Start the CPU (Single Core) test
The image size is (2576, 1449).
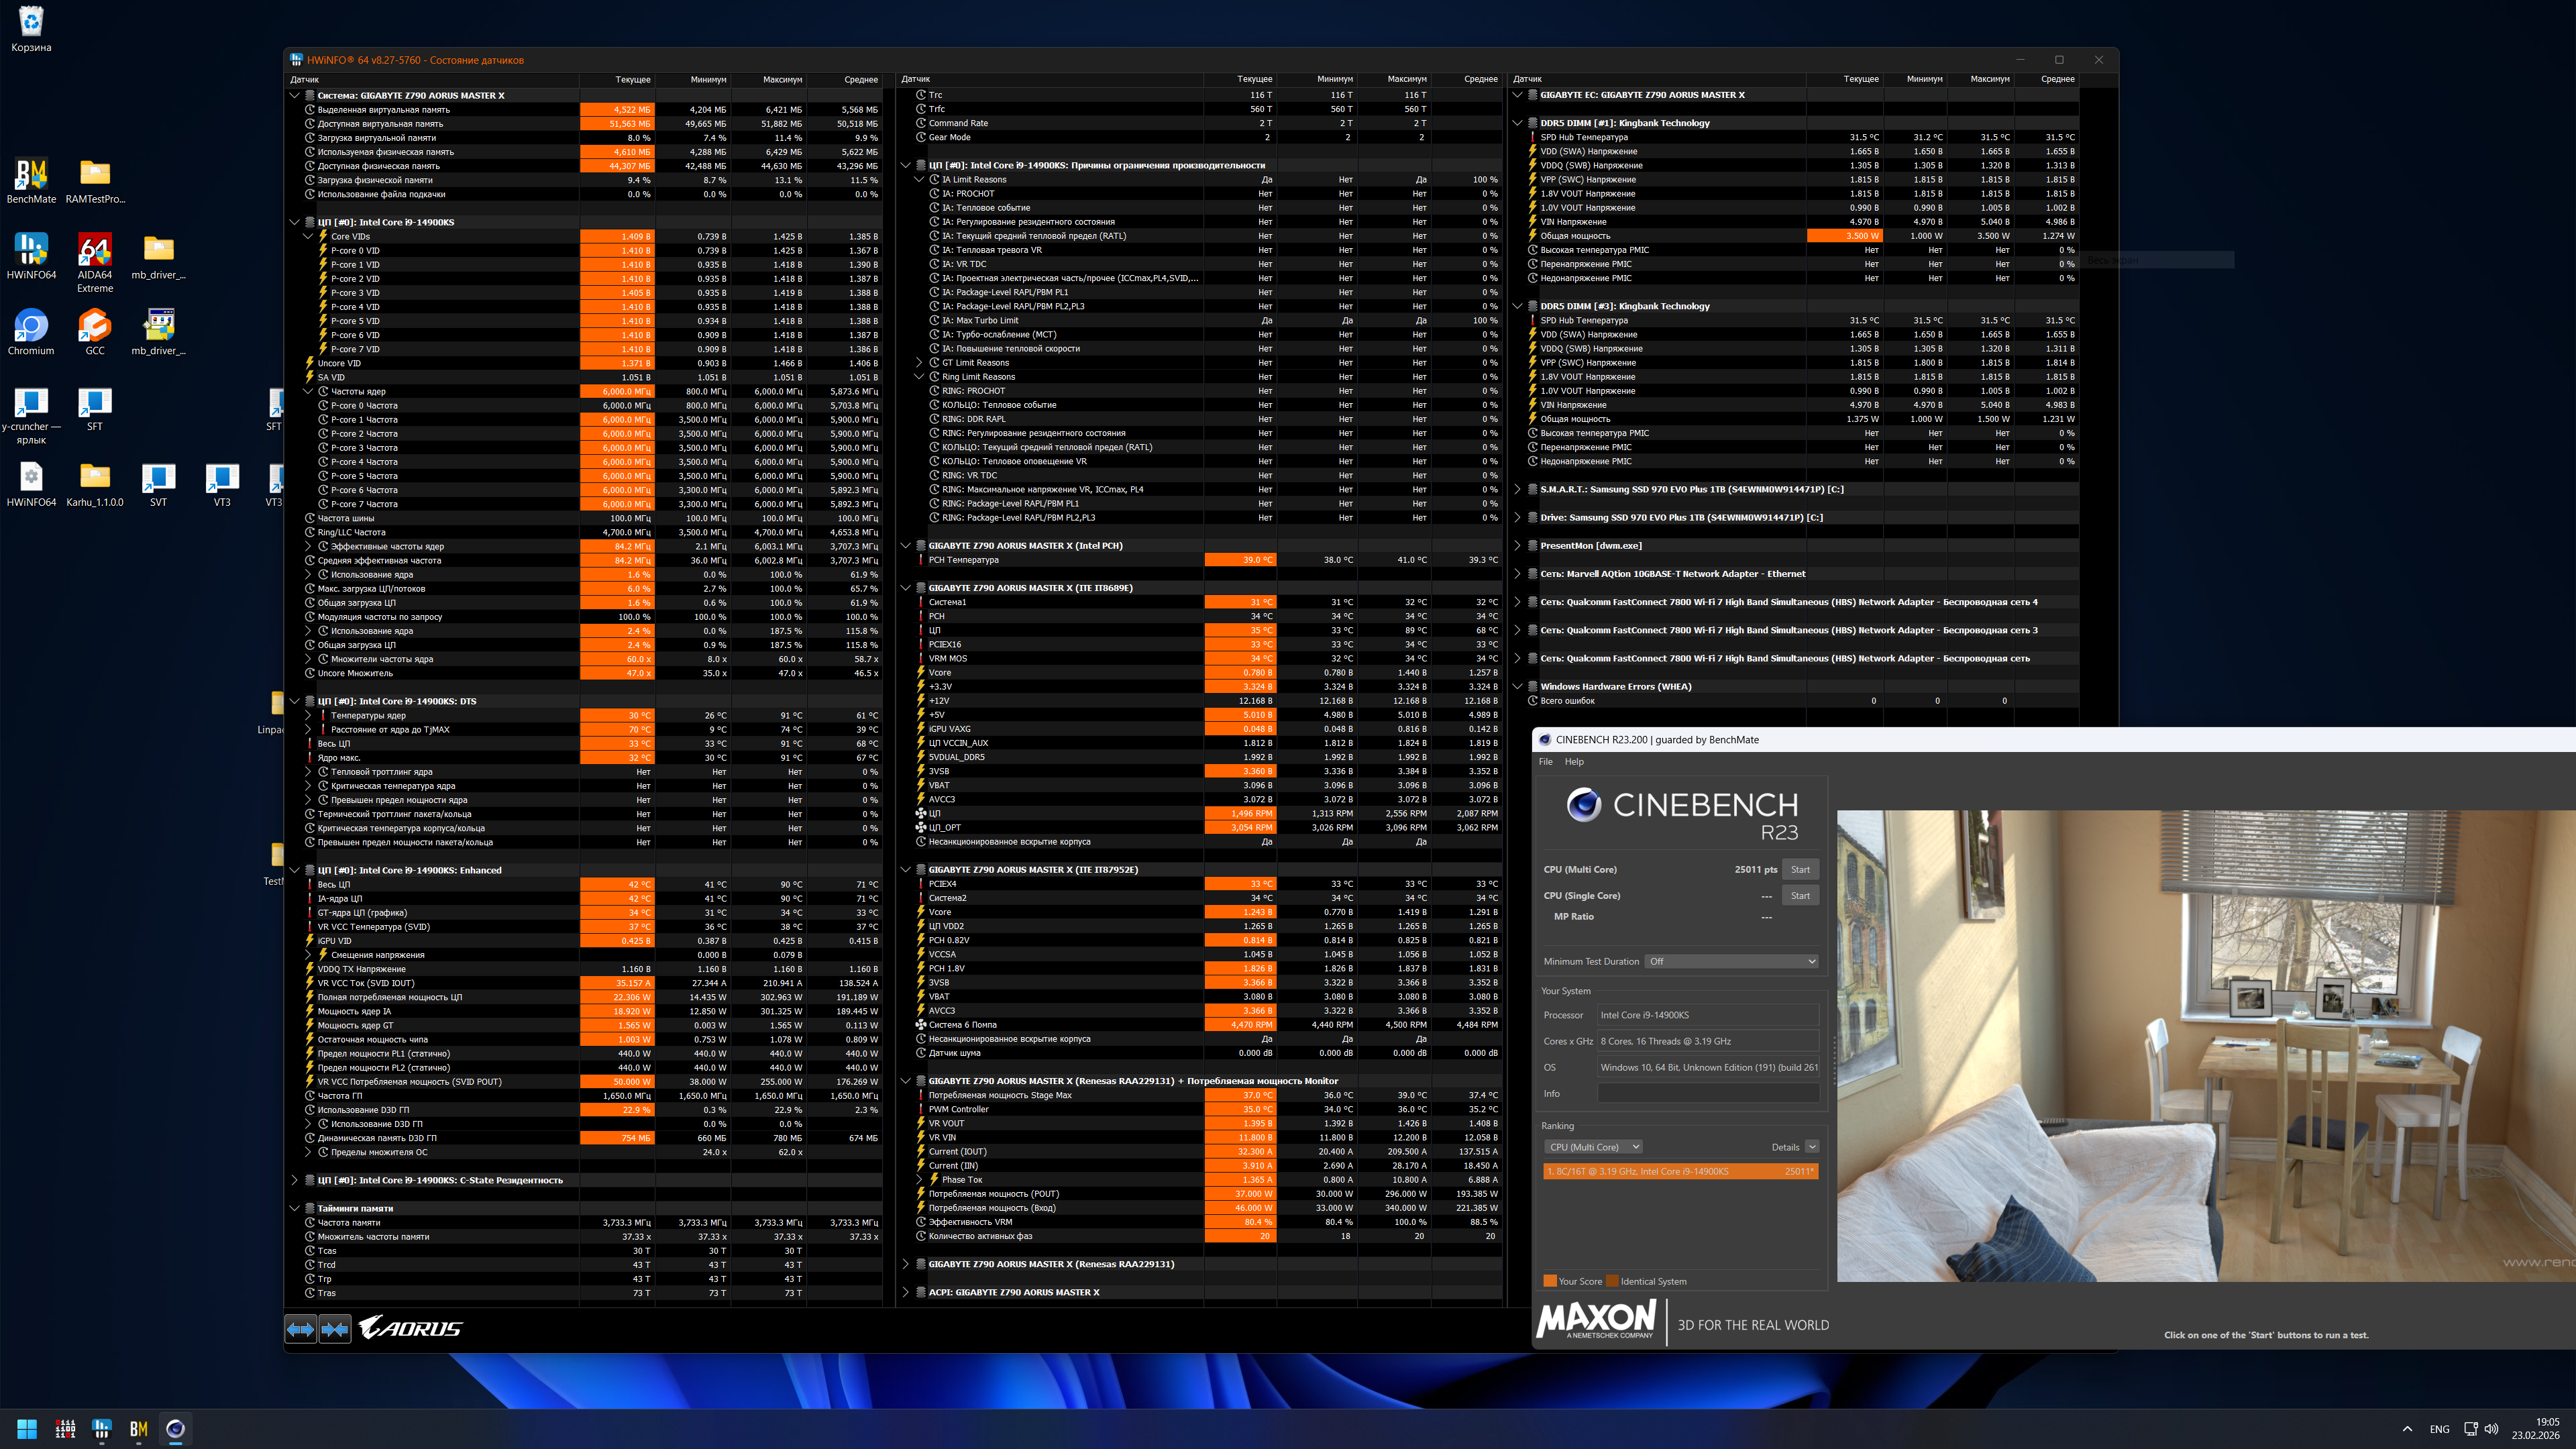(1800, 896)
